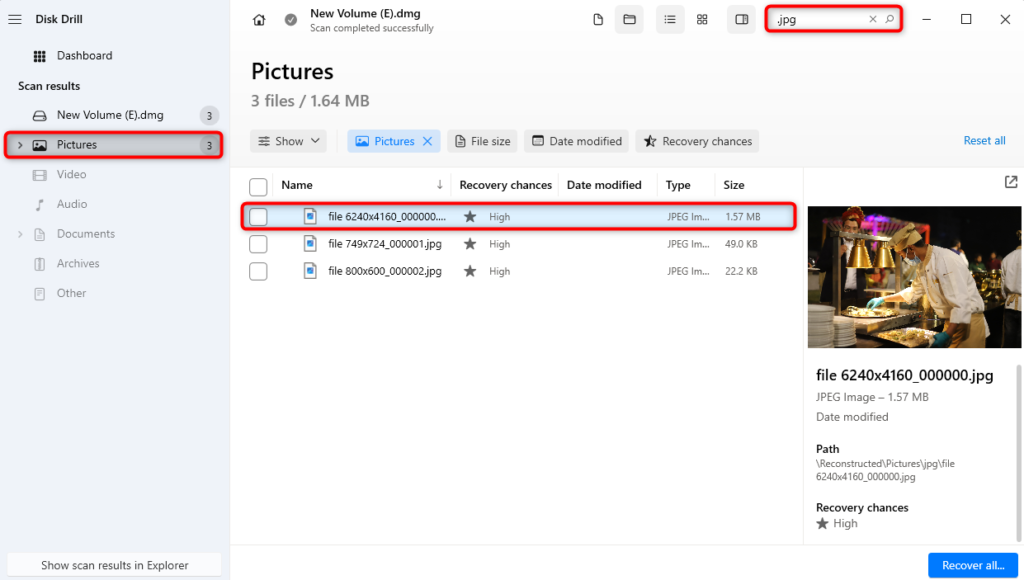Viewport: 1024px width, 580px height.
Task: Open the sidebar hamburger menu
Action: coord(15,18)
